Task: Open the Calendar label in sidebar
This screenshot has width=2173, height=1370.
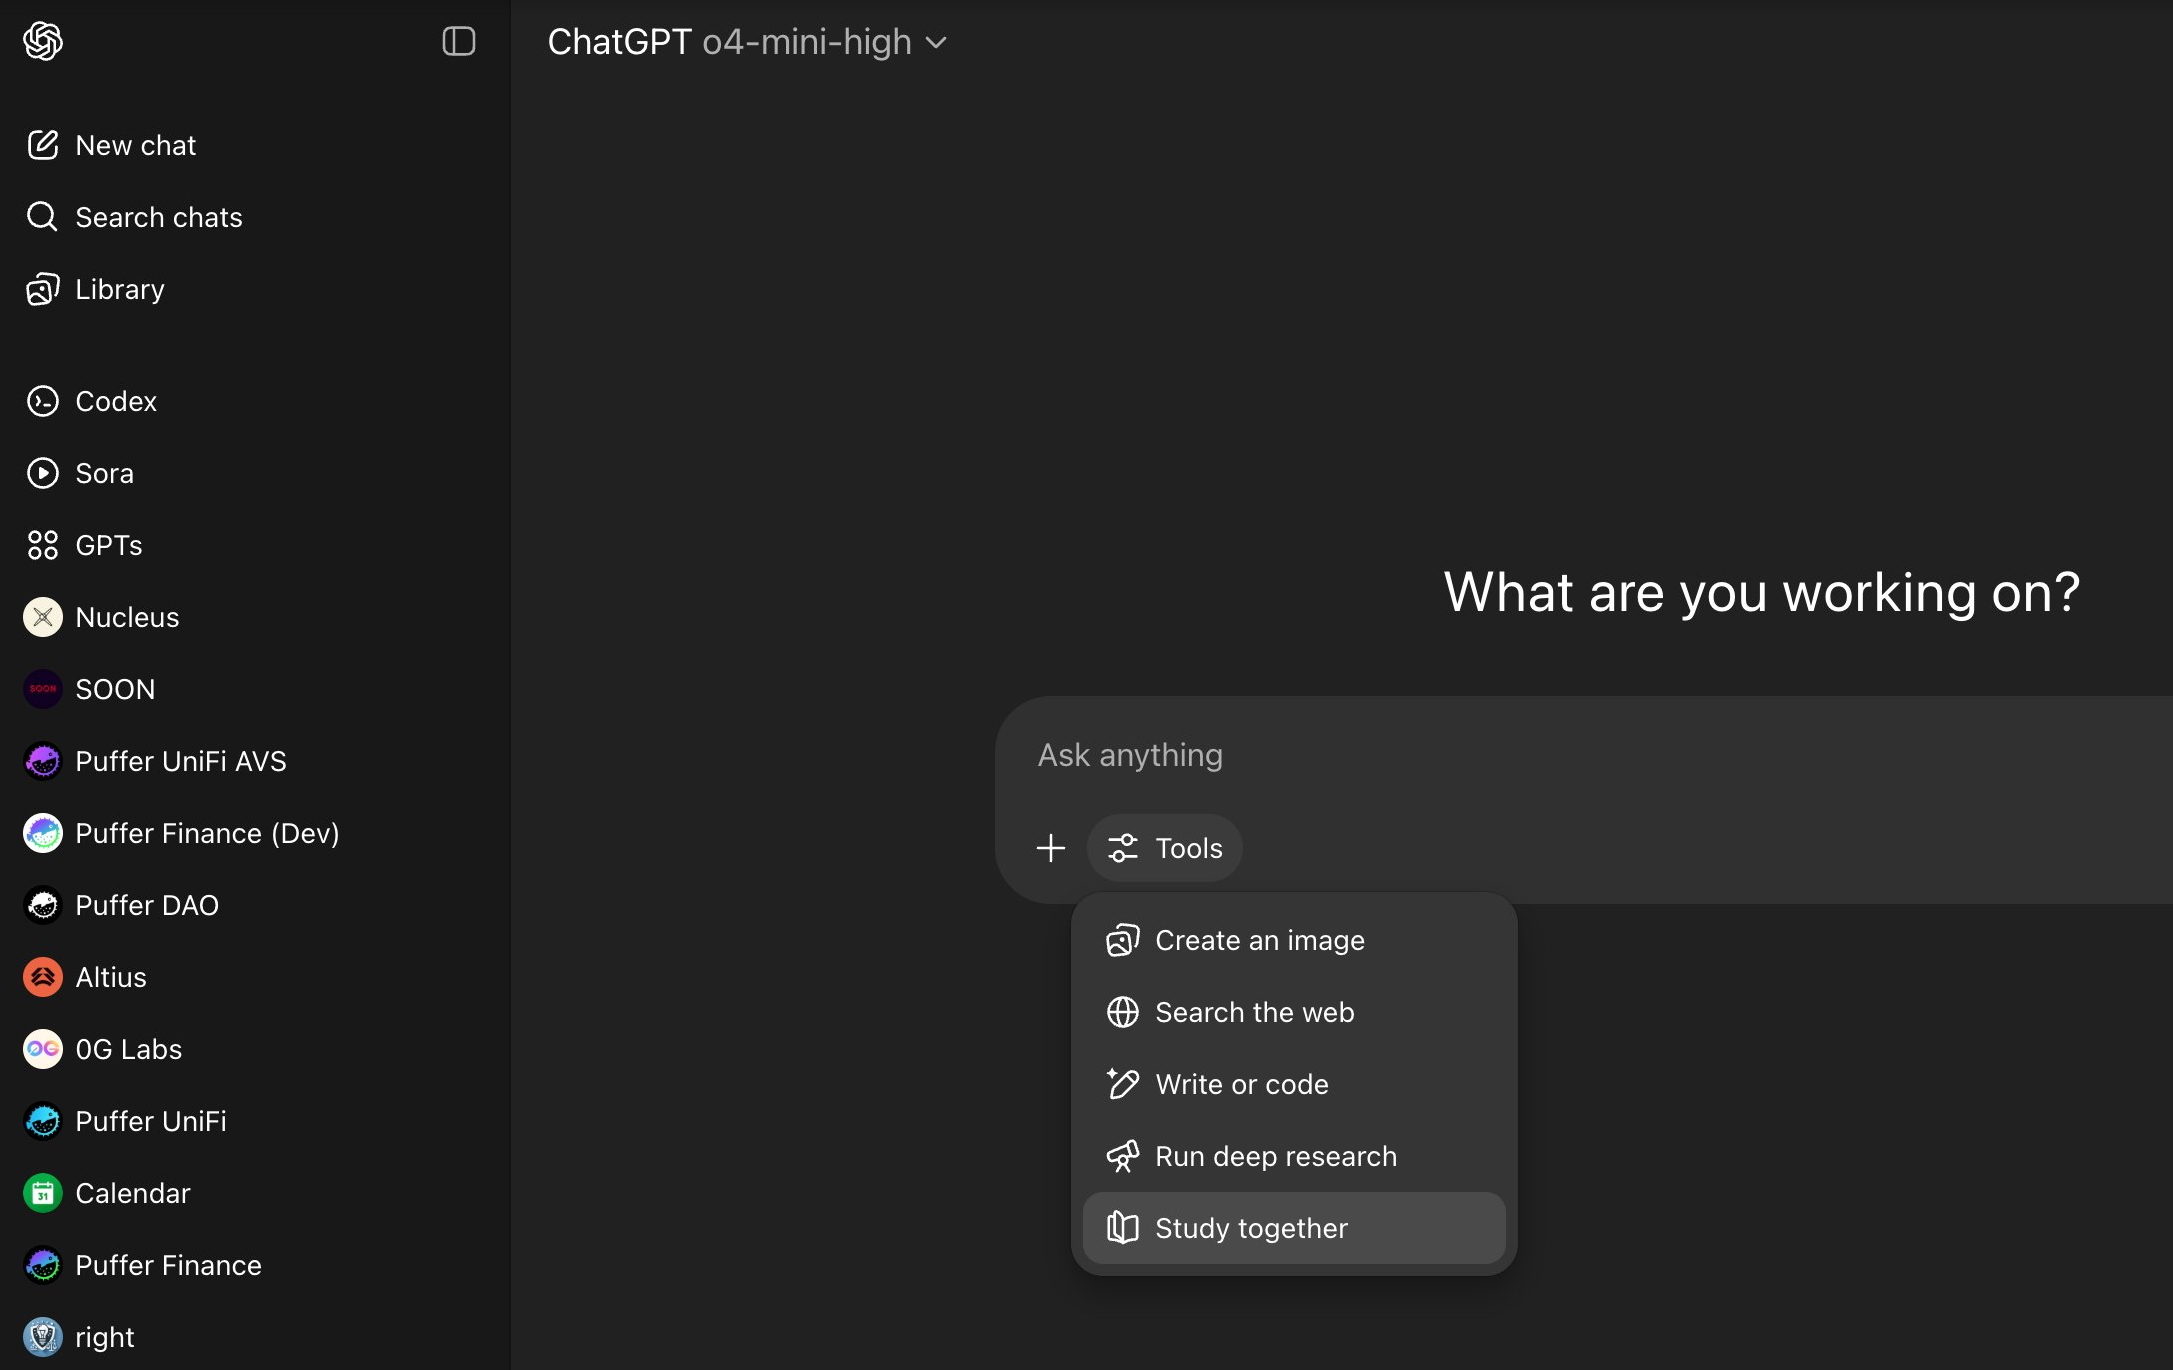Action: point(133,1193)
